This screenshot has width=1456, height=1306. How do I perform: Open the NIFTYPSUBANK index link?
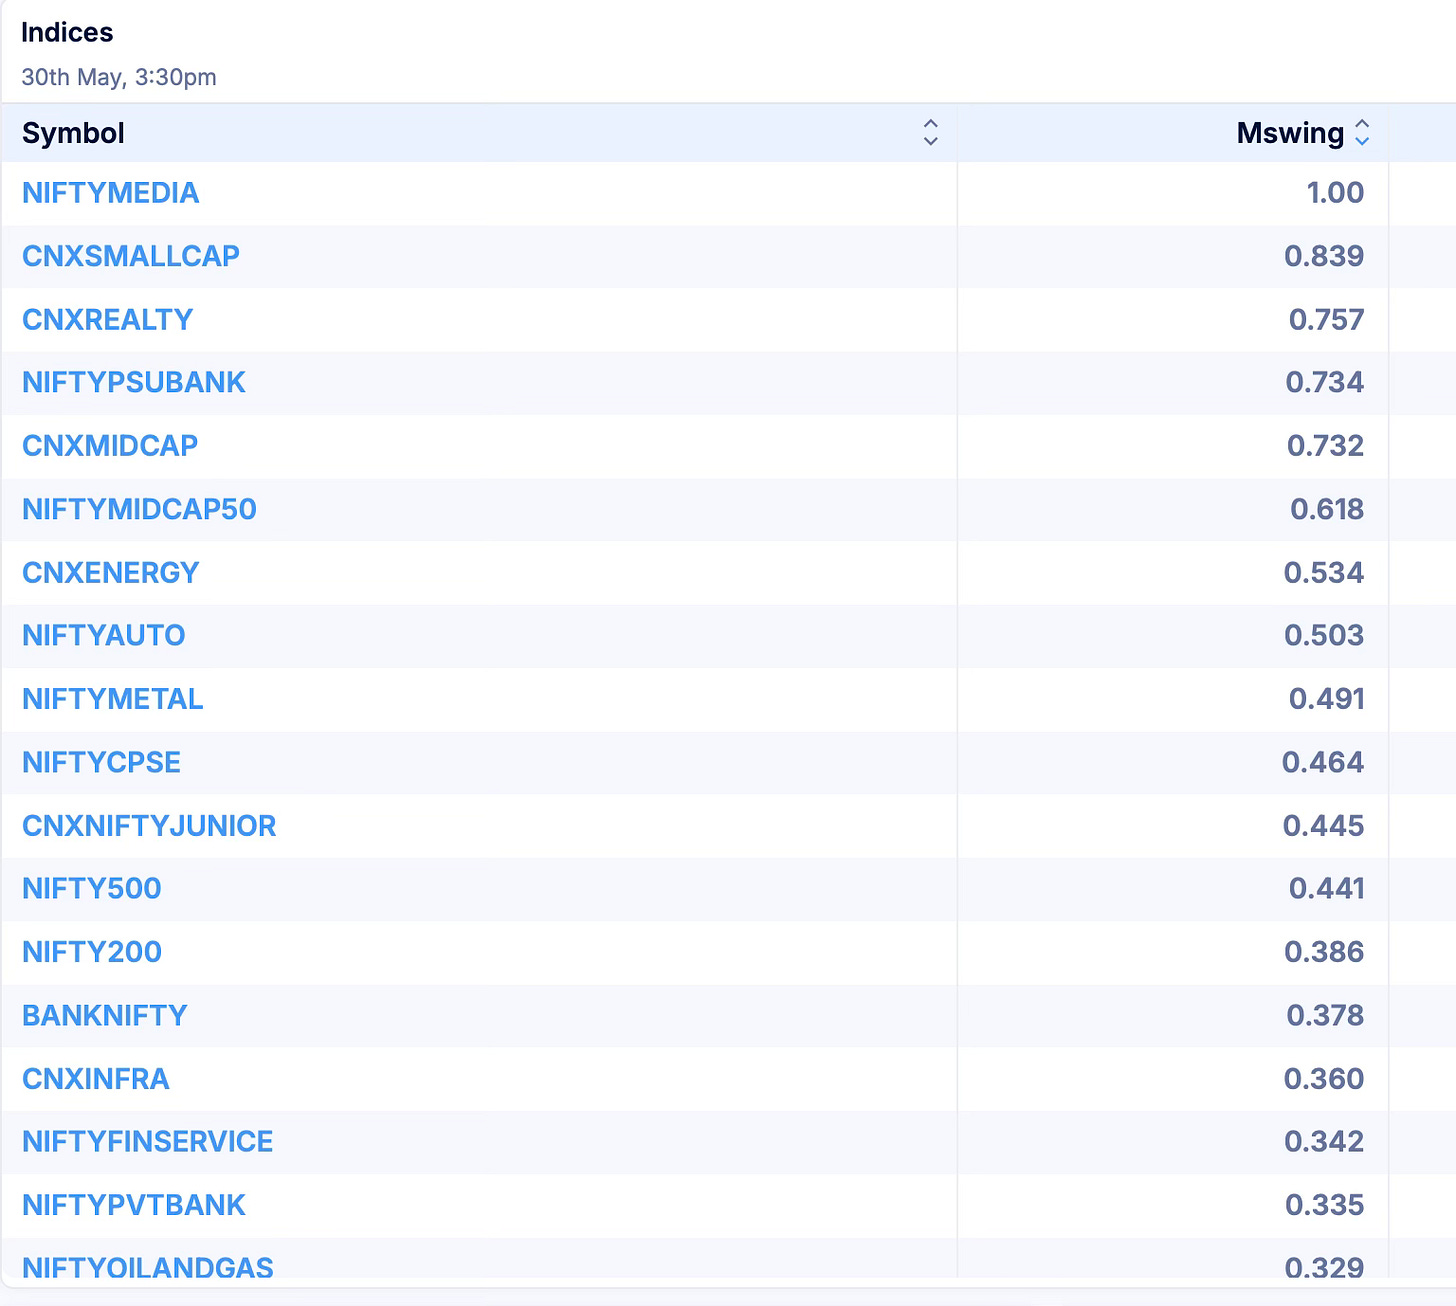point(134,382)
